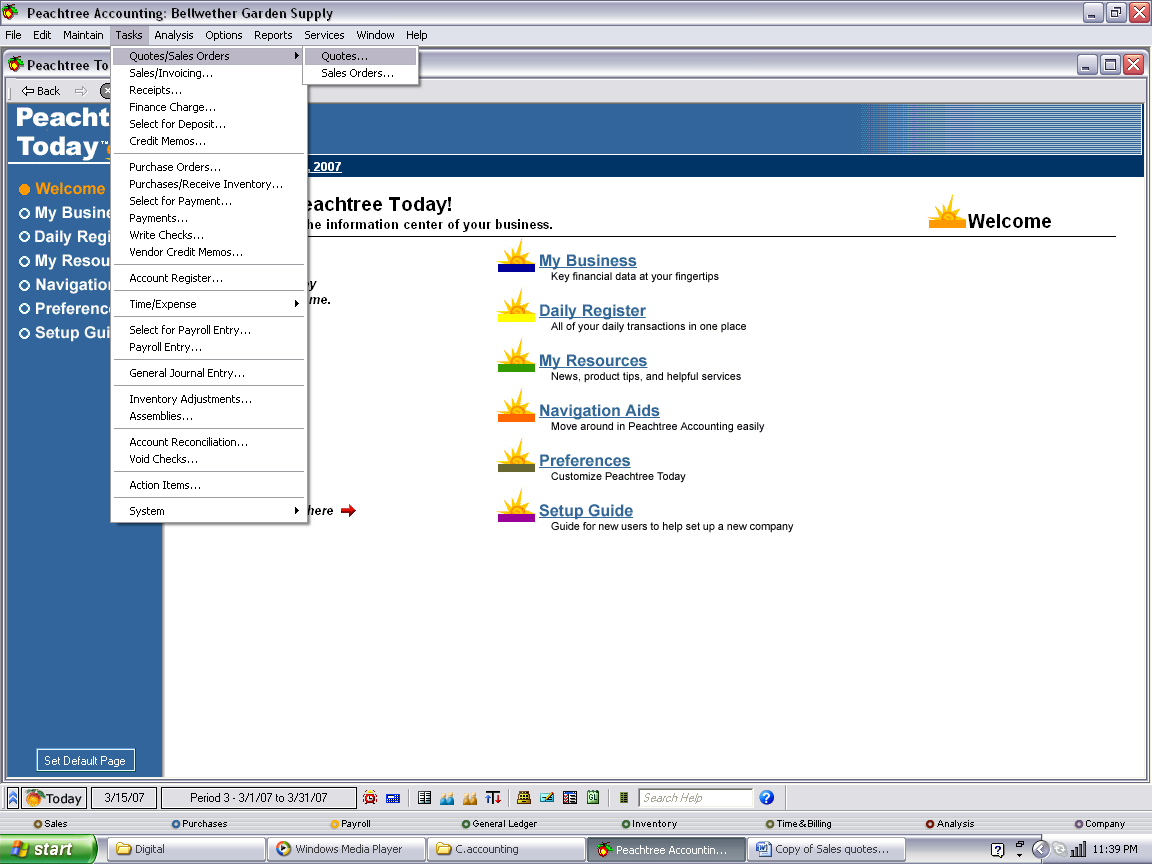The image size is (1152, 864).
Task: Follow the My Business link
Action: 588,260
